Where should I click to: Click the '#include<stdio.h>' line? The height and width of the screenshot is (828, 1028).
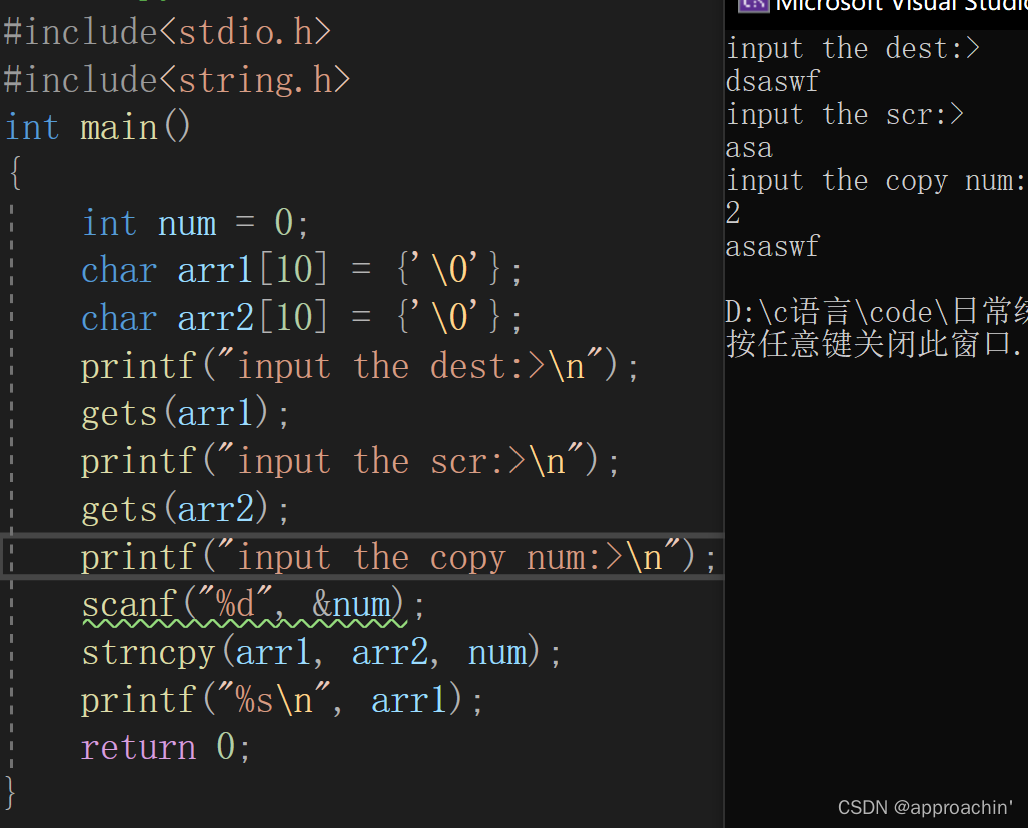pyautogui.click(x=167, y=32)
